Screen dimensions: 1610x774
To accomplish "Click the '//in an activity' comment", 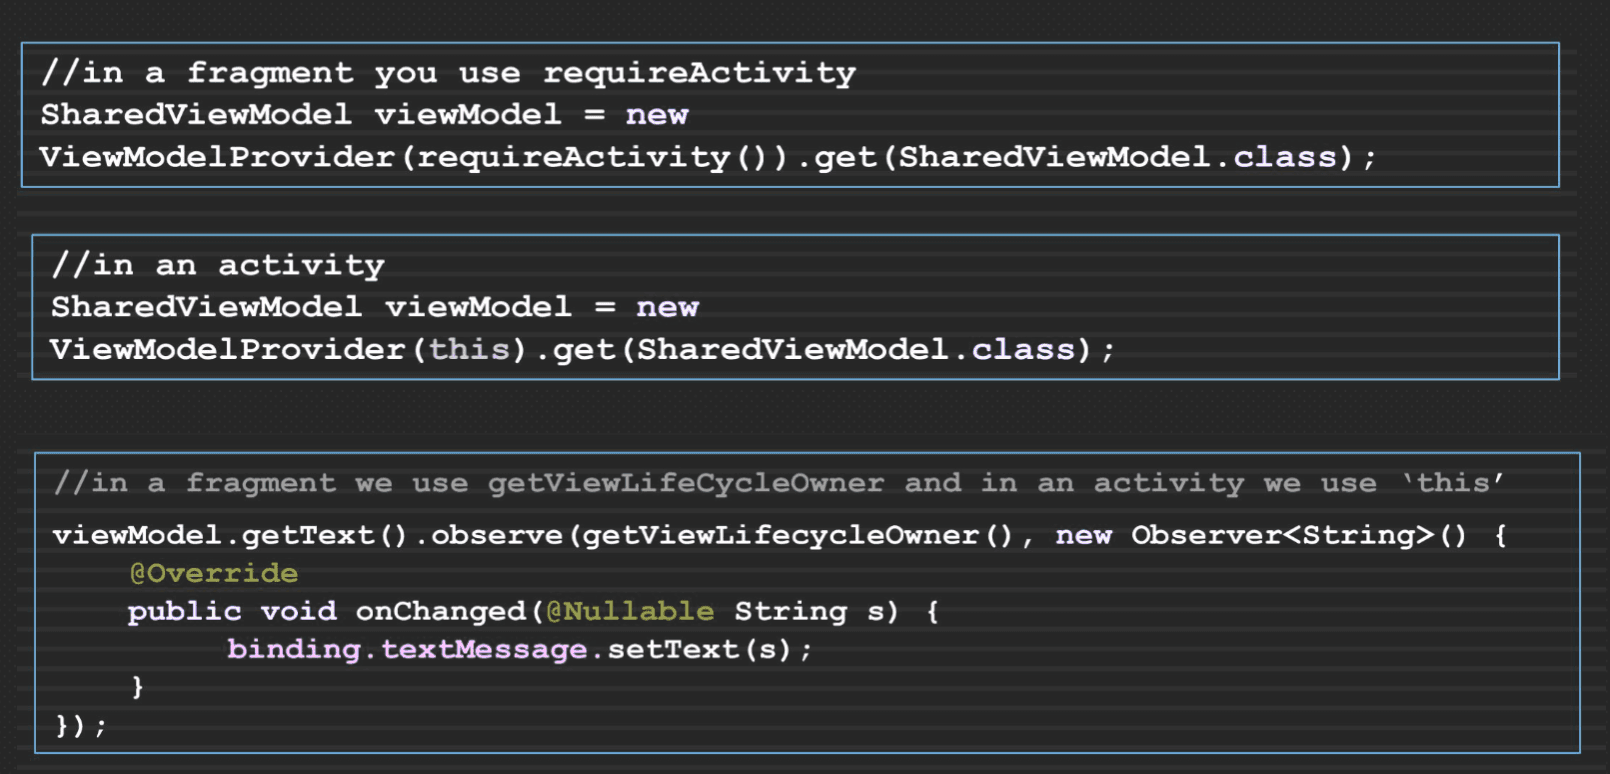I will pos(218,265).
